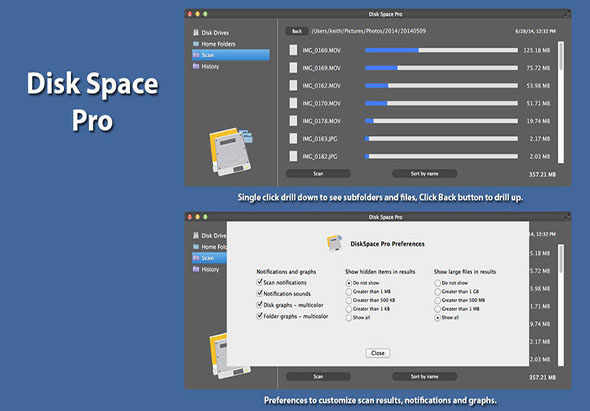Select hidden items 'Greater than 500 KB'
The height and width of the screenshot is (411, 590).
(x=348, y=300)
